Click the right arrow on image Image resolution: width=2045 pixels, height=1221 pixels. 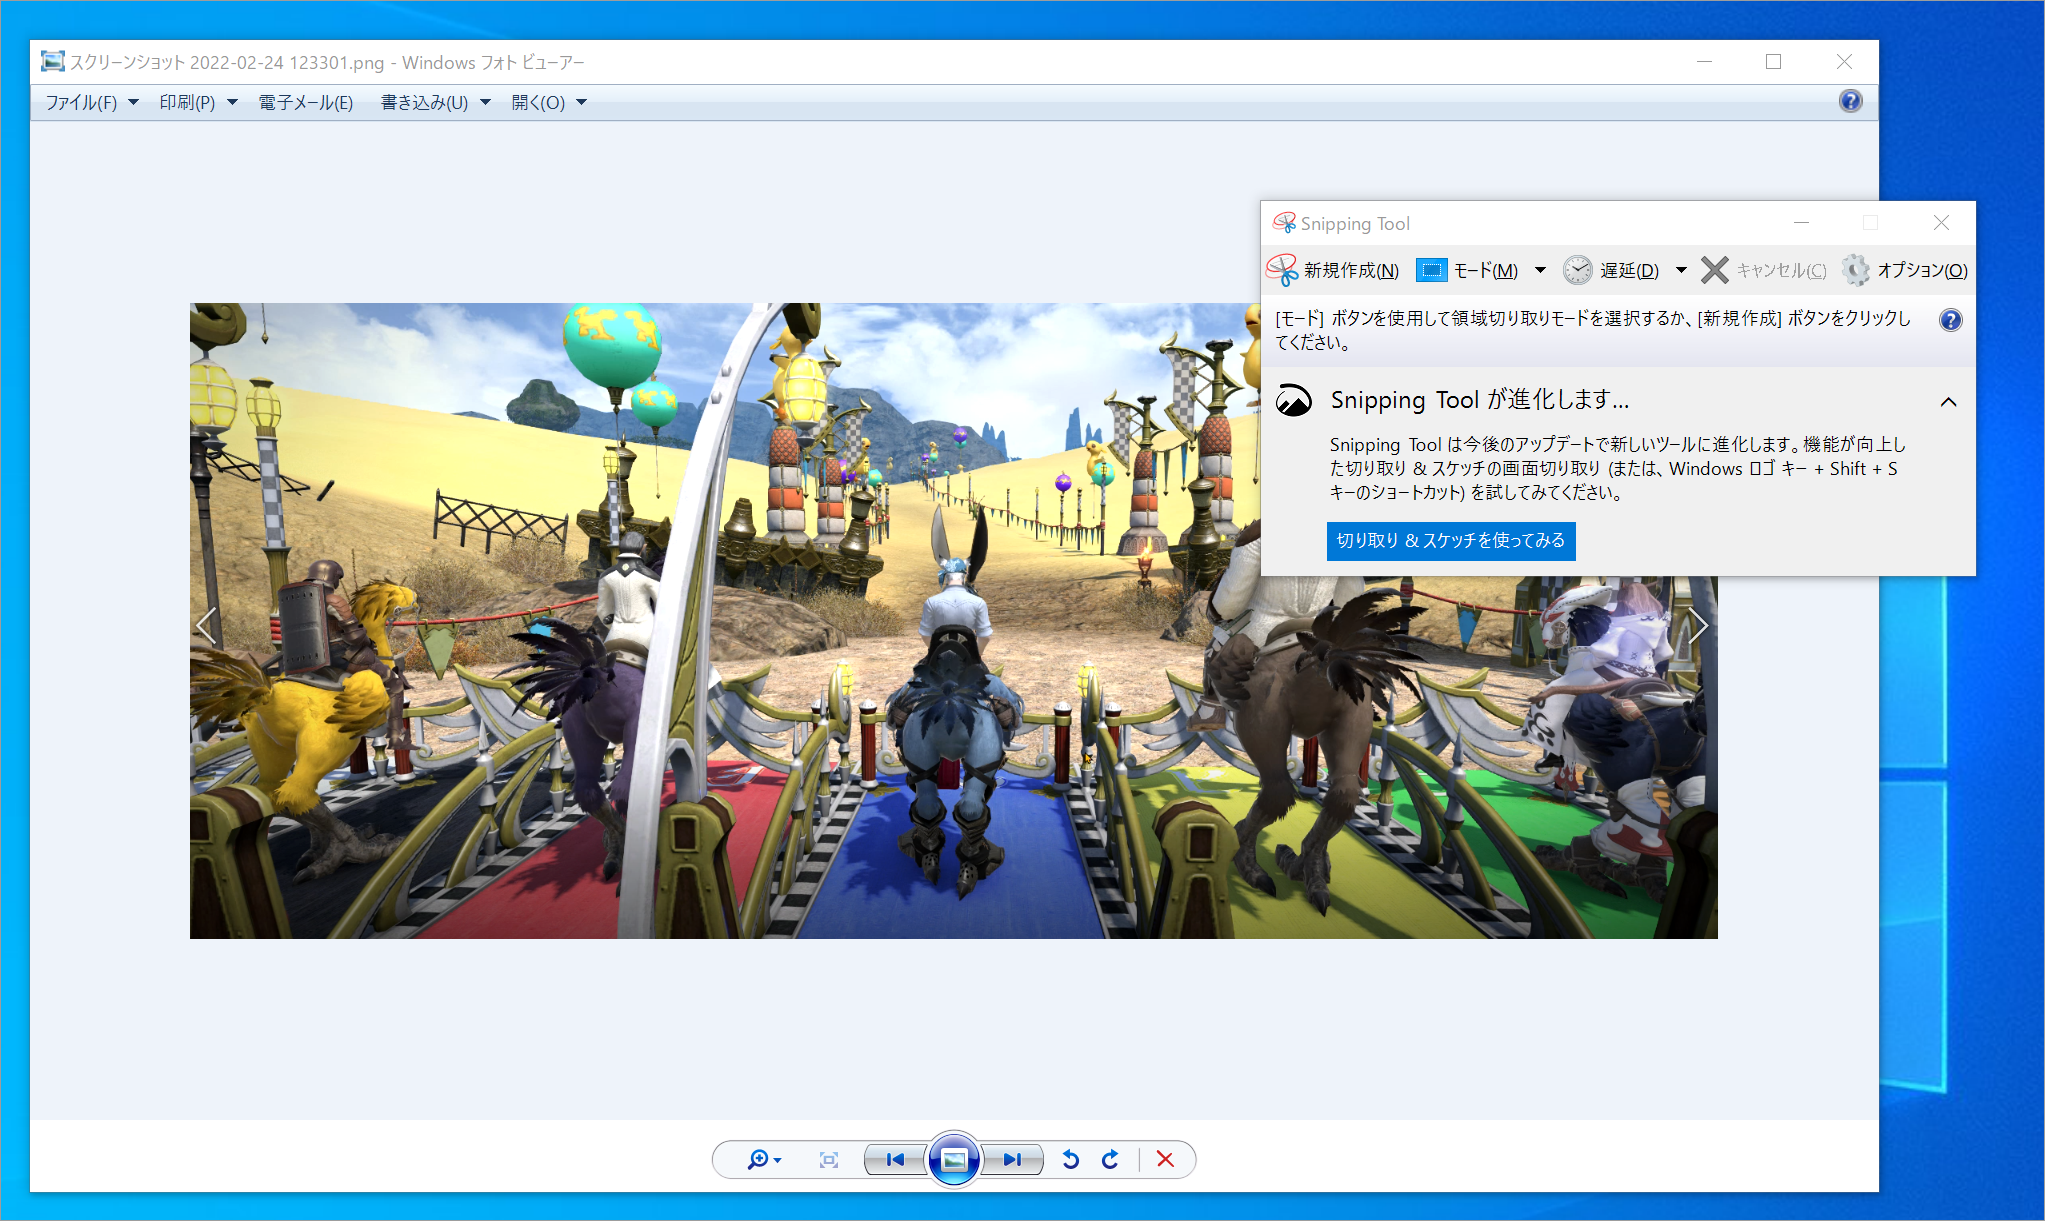pos(1697,626)
